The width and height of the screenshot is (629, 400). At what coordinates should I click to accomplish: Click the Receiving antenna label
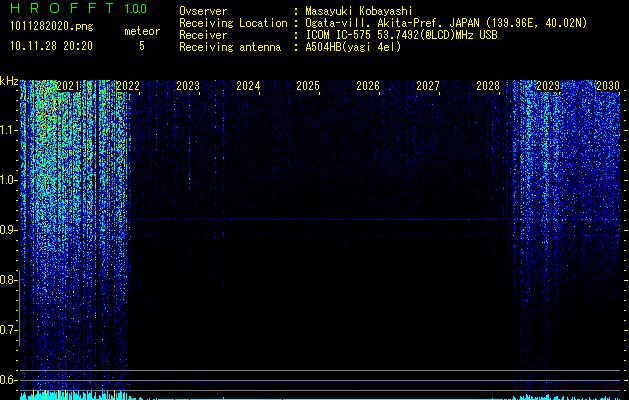point(230,47)
